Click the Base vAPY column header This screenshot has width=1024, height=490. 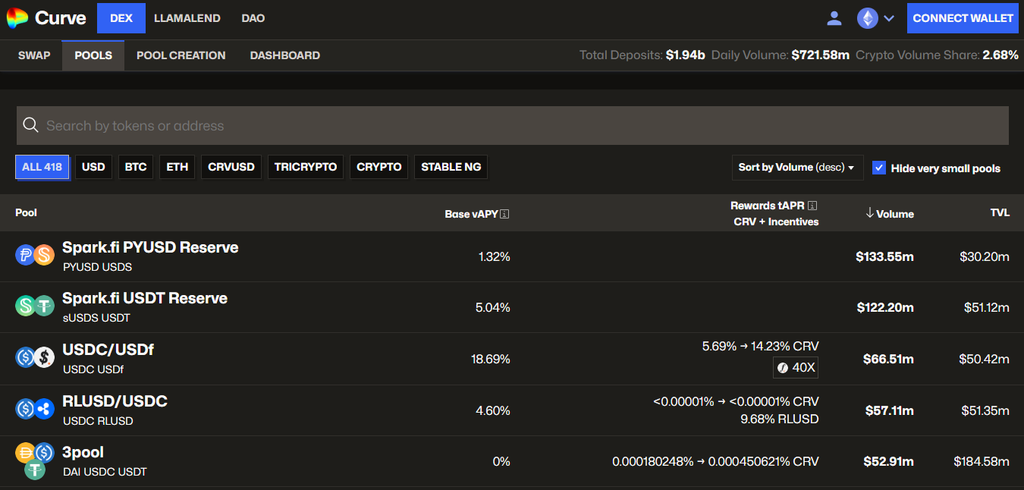(472, 214)
